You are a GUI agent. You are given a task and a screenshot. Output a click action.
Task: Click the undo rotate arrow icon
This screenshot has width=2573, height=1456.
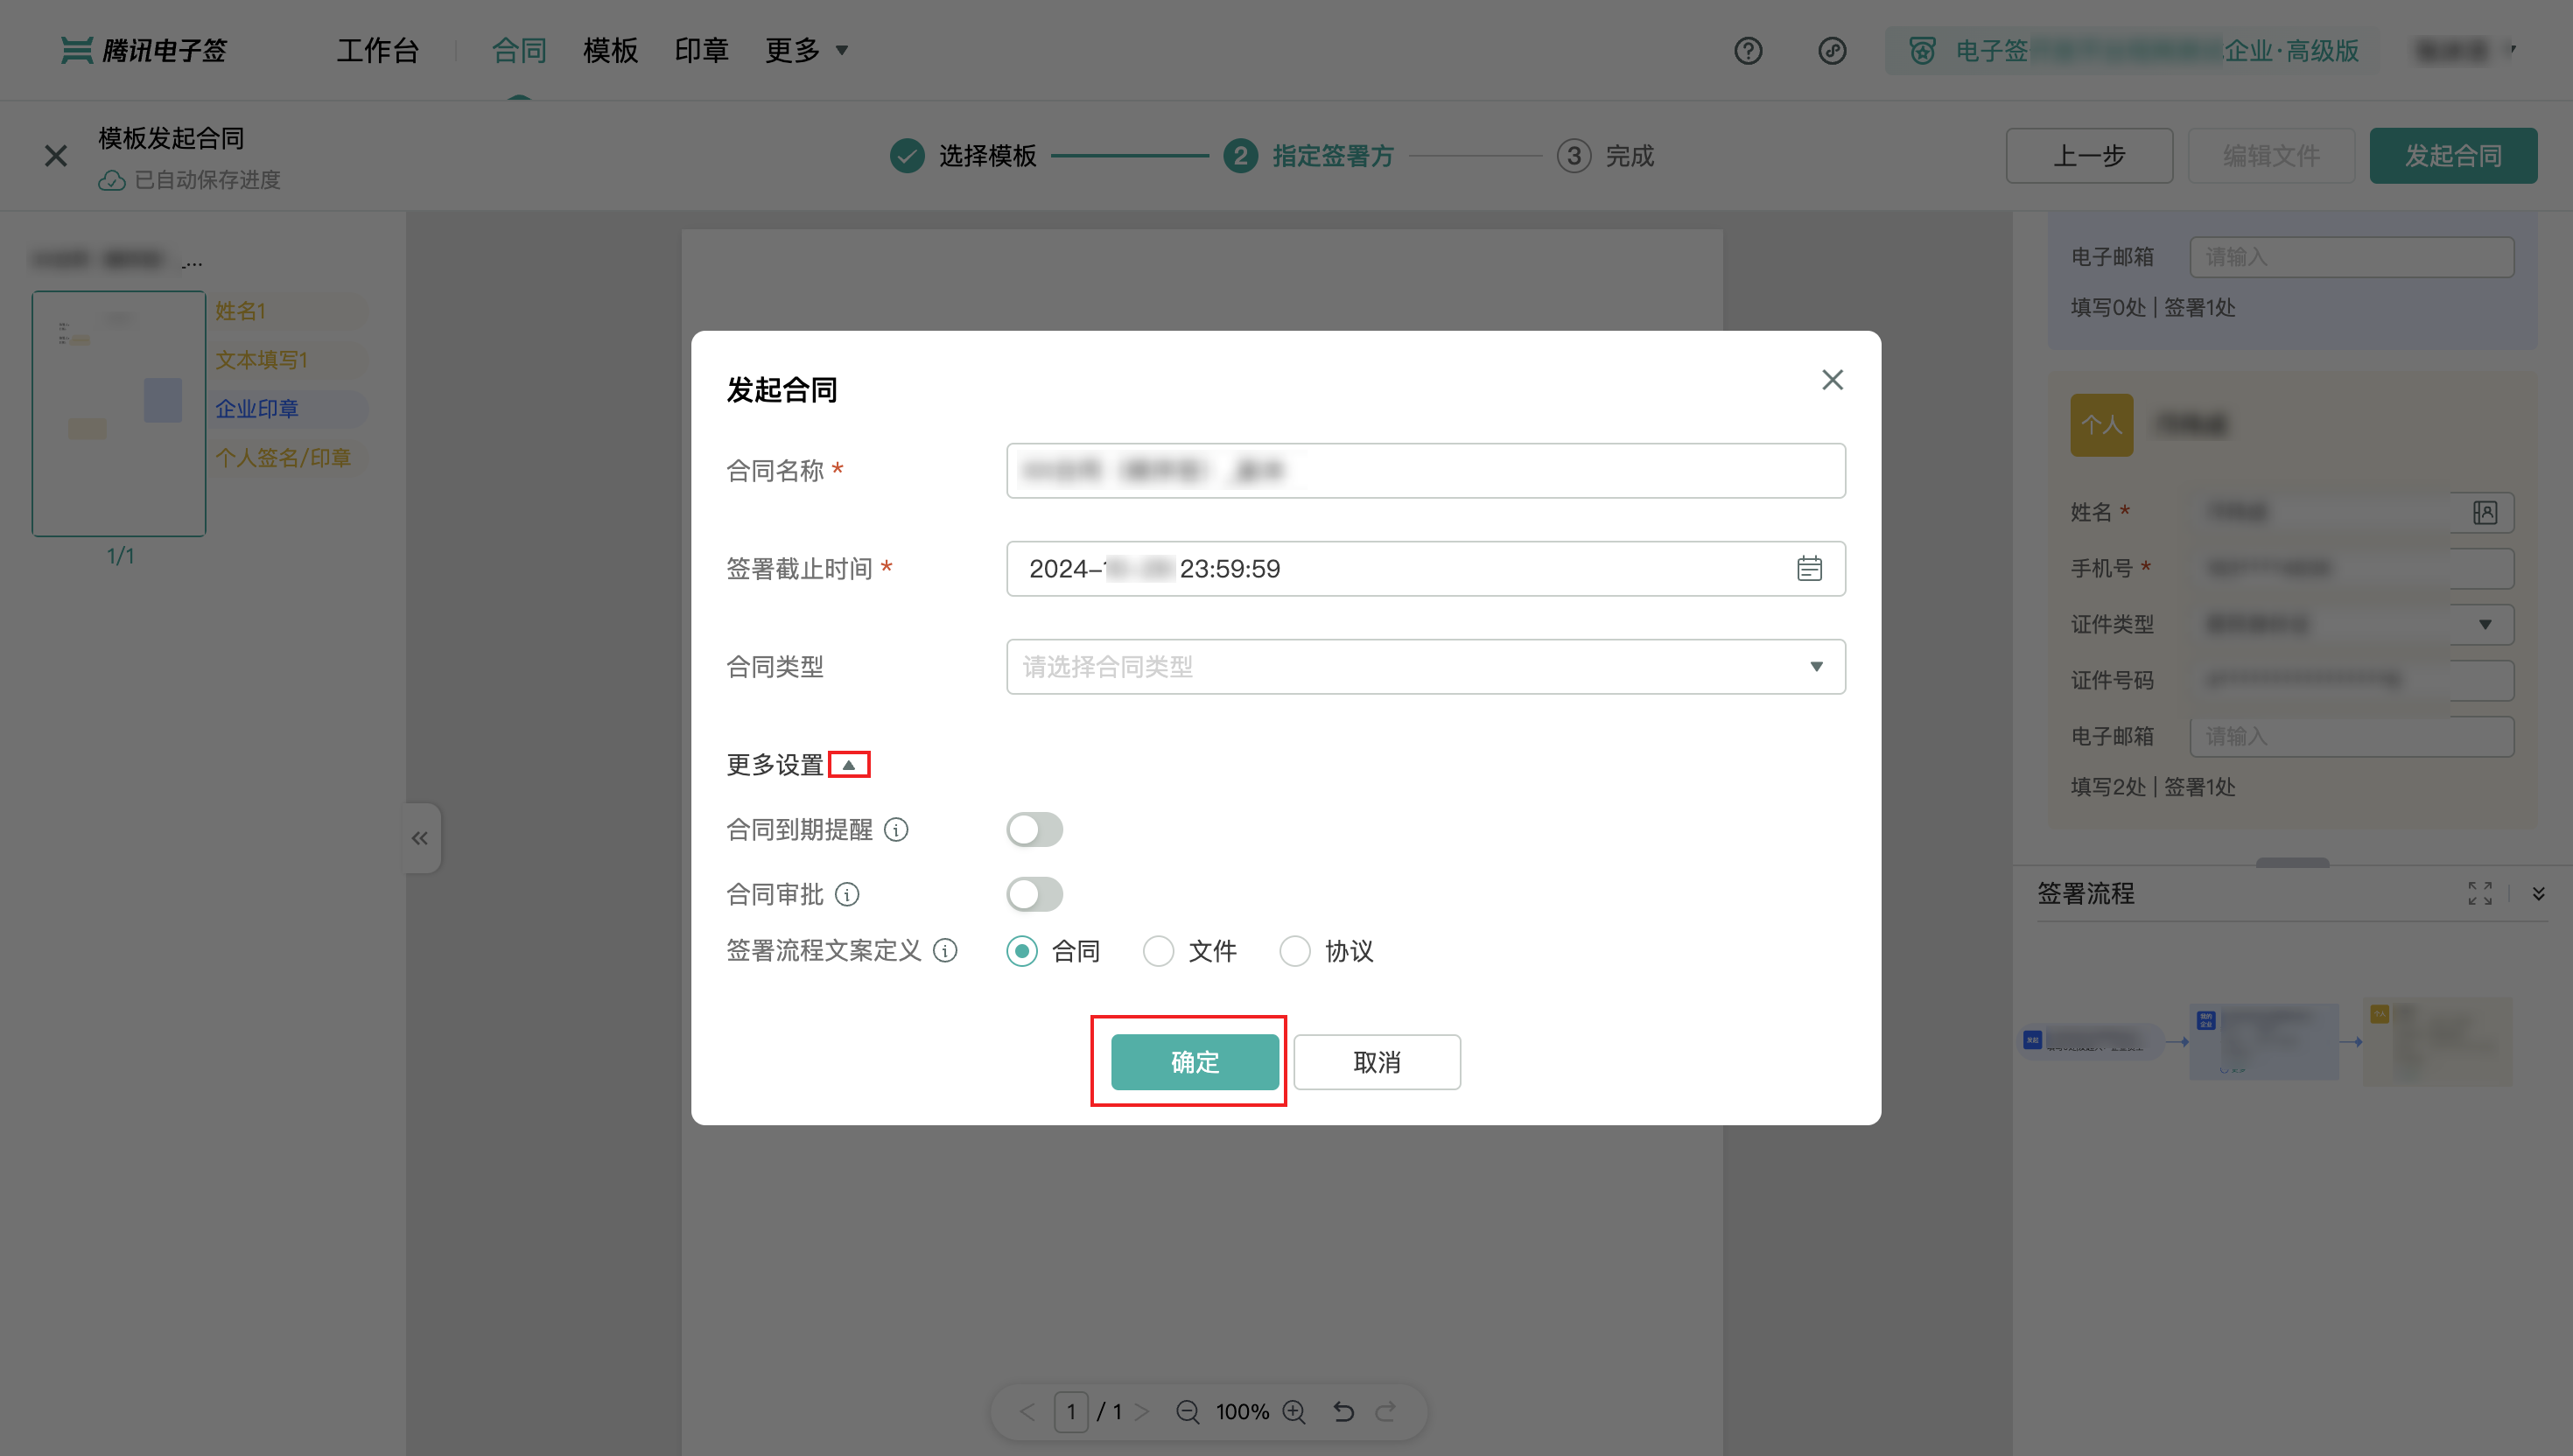click(x=1344, y=1412)
